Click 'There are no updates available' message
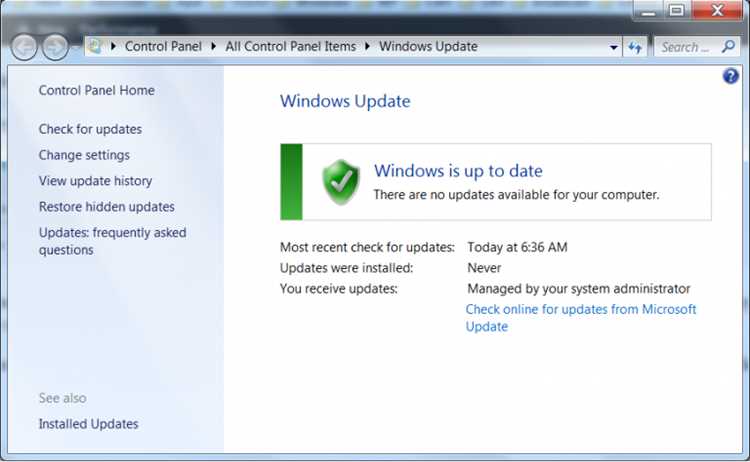Viewport: 750px width, 462px height. (516, 195)
